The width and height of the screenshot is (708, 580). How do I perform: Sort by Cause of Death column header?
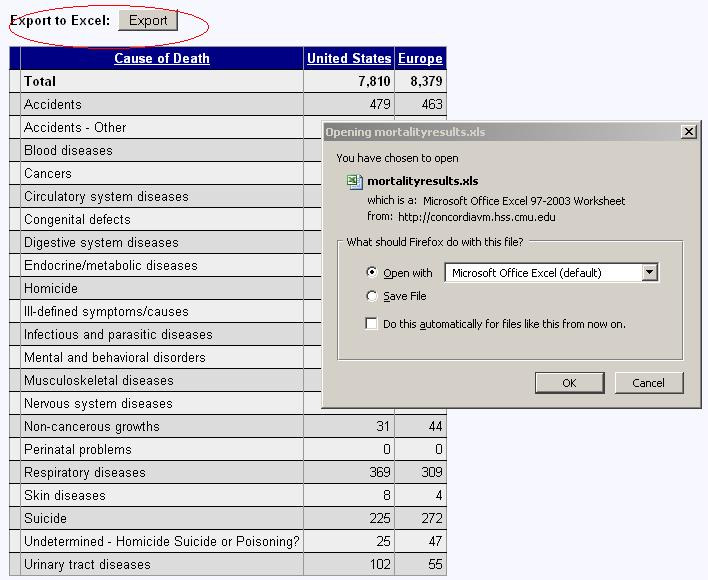[x=162, y=58]
